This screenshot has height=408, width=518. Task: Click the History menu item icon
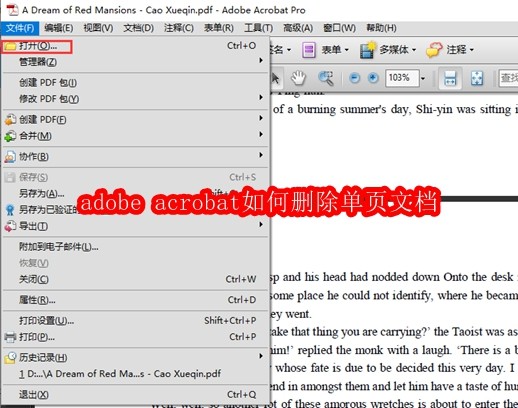point(10,357)
